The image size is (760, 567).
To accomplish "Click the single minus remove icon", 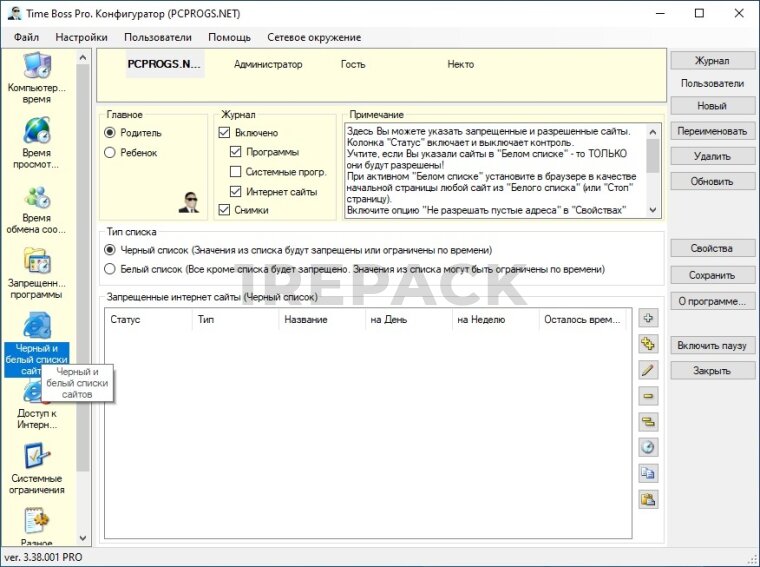I will pyautogui.click(x=648, y=396).
